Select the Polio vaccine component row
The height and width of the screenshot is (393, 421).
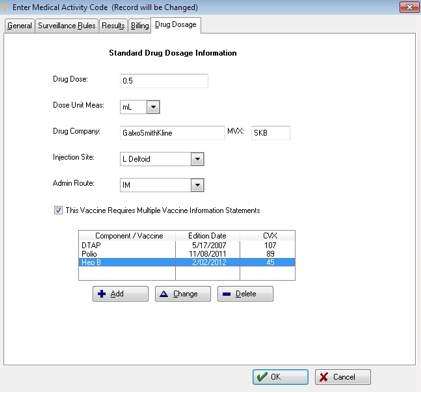(187, 254)
